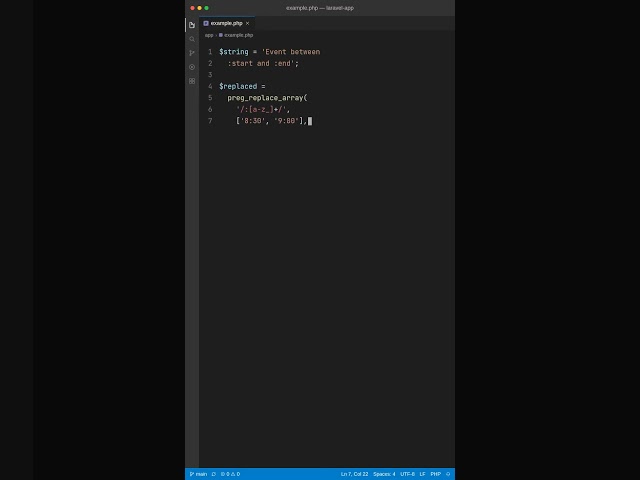Click the 'app' breadcrumb segment
640x480 pixels.
(x=209, y=35)
